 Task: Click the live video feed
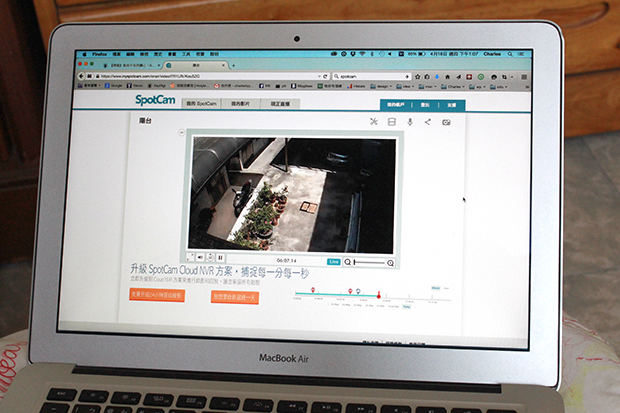tap(292, 194)
